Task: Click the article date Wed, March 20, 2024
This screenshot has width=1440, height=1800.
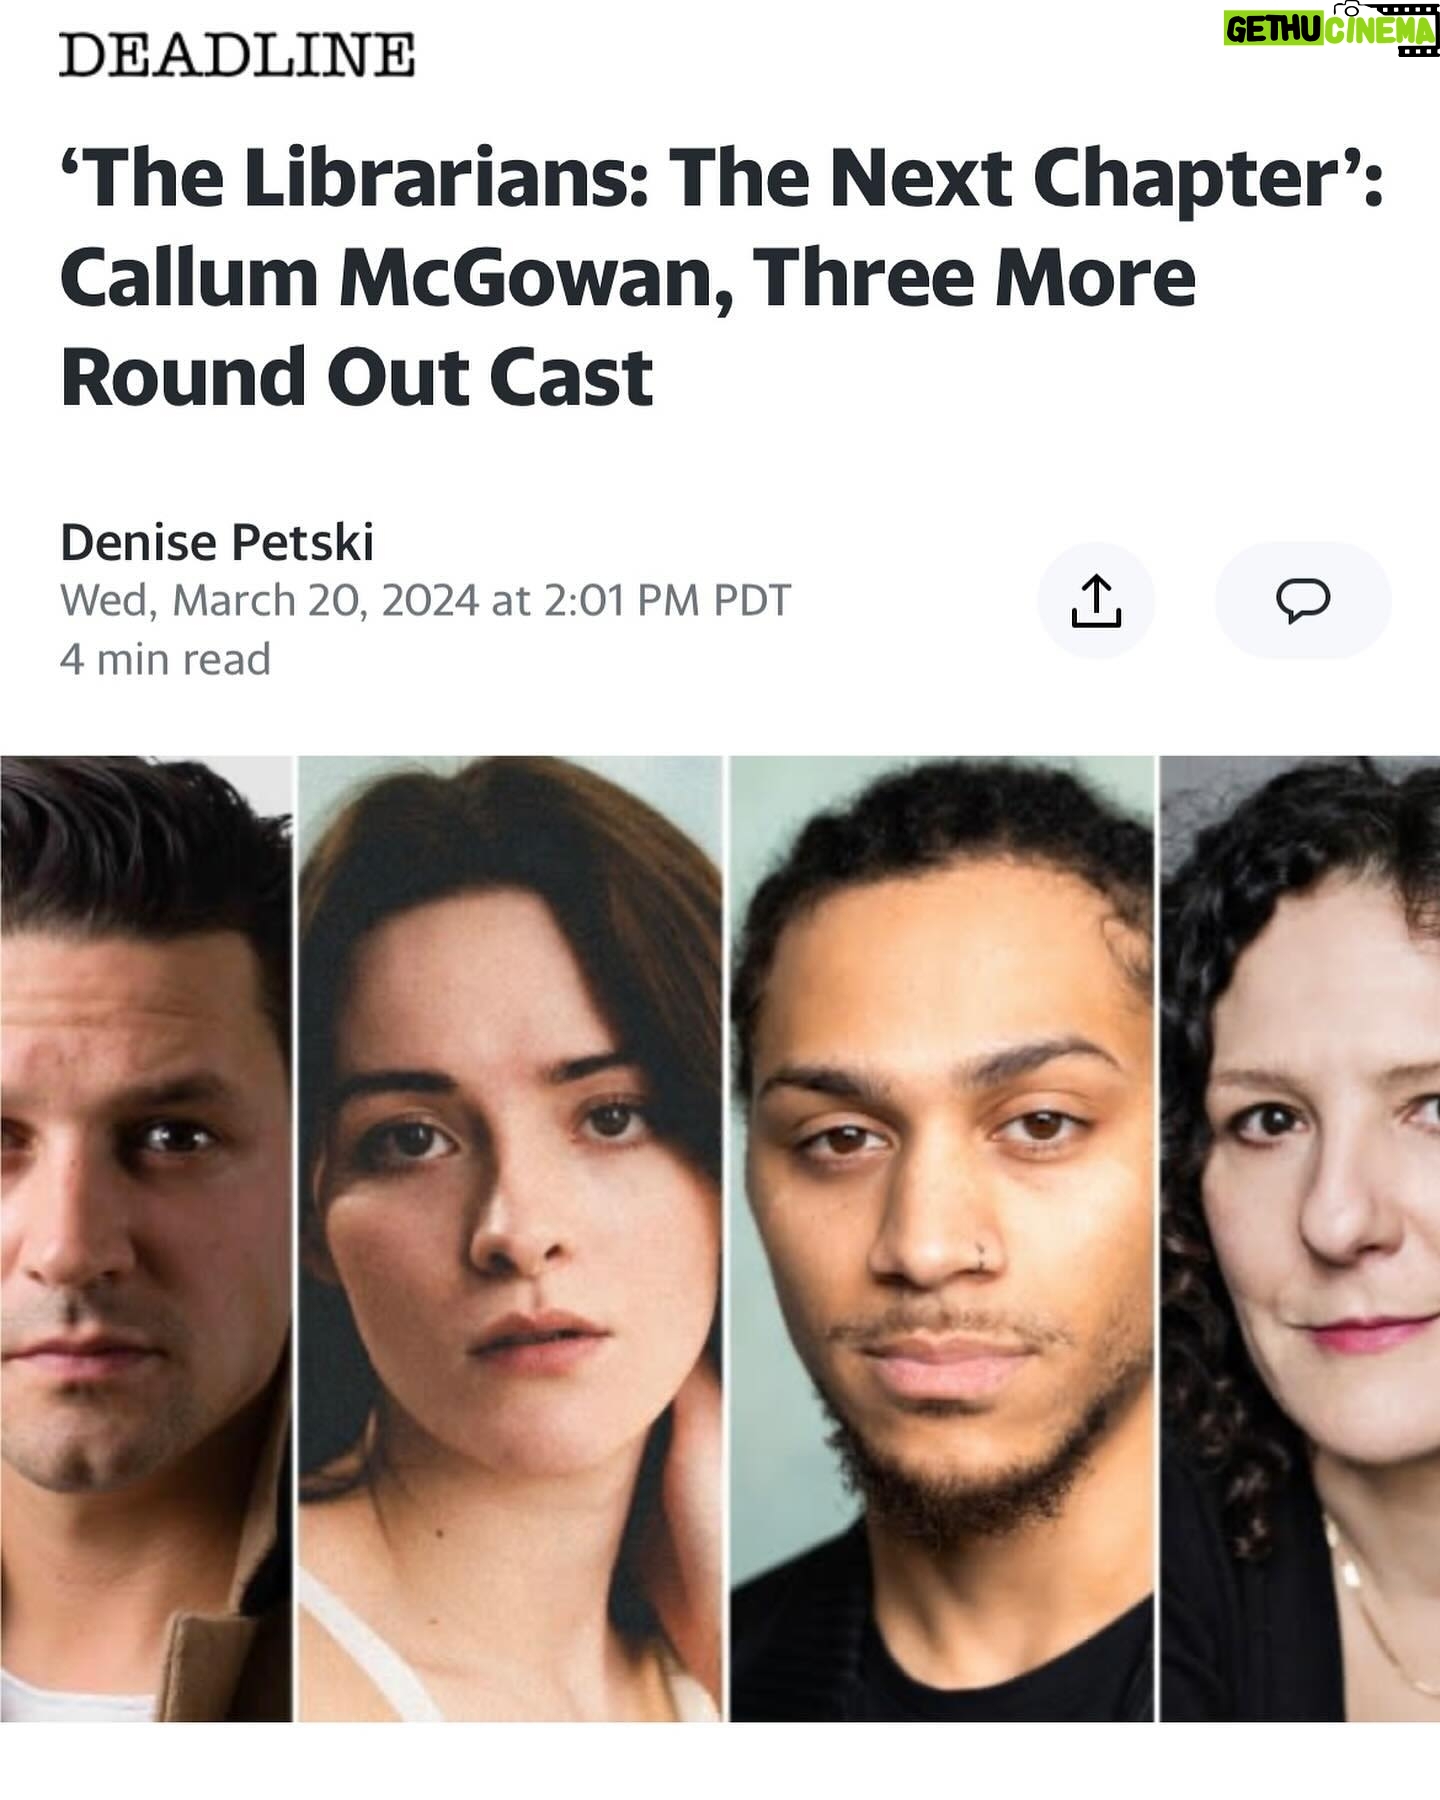Action: click(270, 601)
